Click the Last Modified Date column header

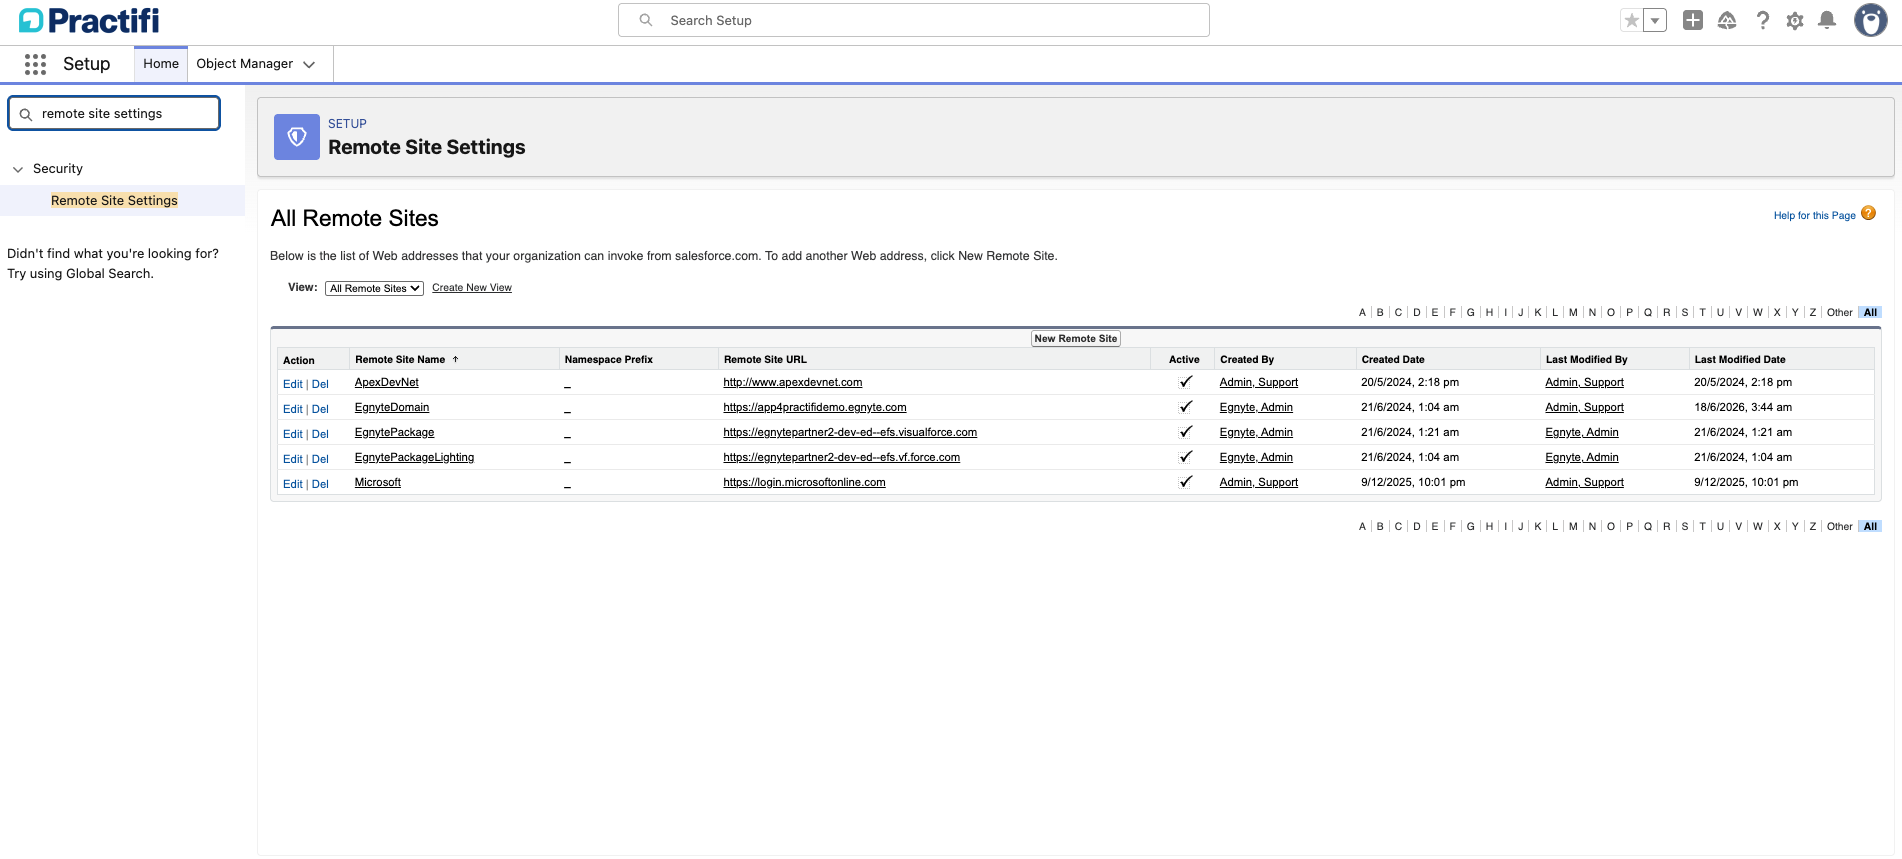coord(1740,359)
